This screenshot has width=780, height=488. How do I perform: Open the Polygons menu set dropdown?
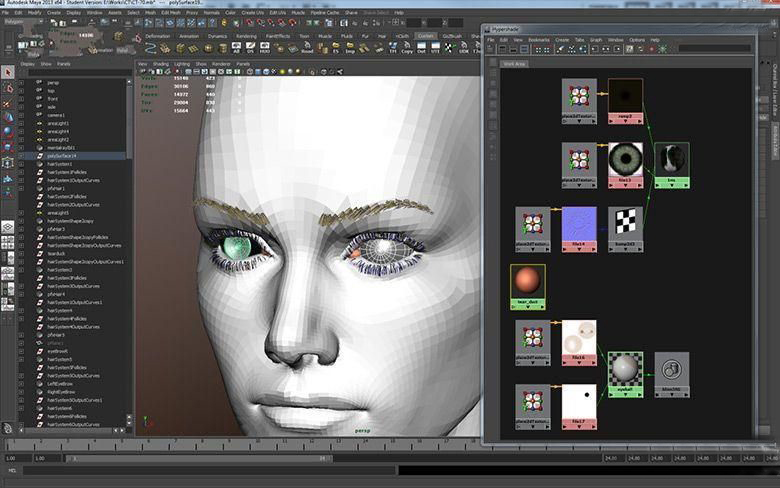pos(24,22)
